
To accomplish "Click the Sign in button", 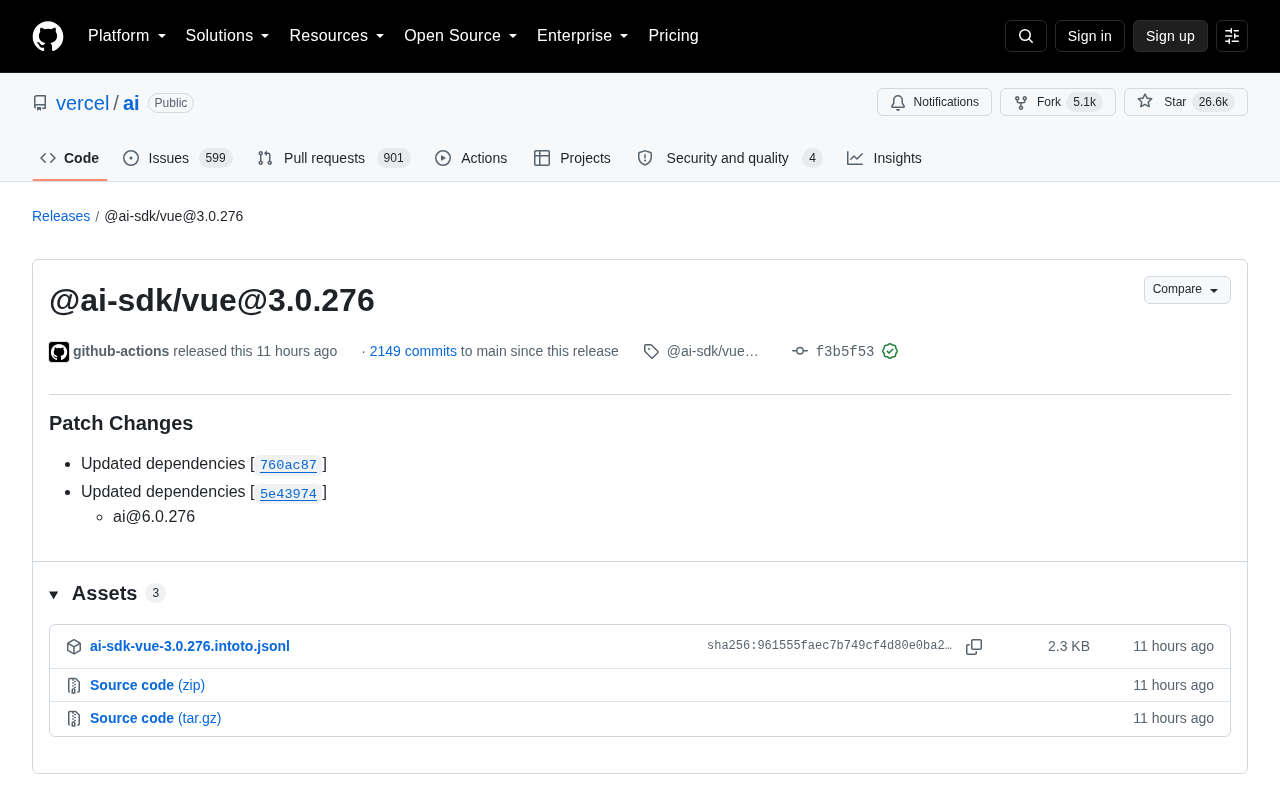I will click(1090, 36).
